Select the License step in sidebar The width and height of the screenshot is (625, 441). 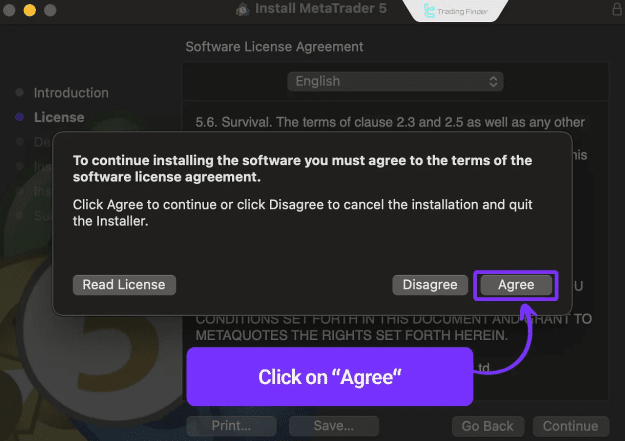coord(59,117)
